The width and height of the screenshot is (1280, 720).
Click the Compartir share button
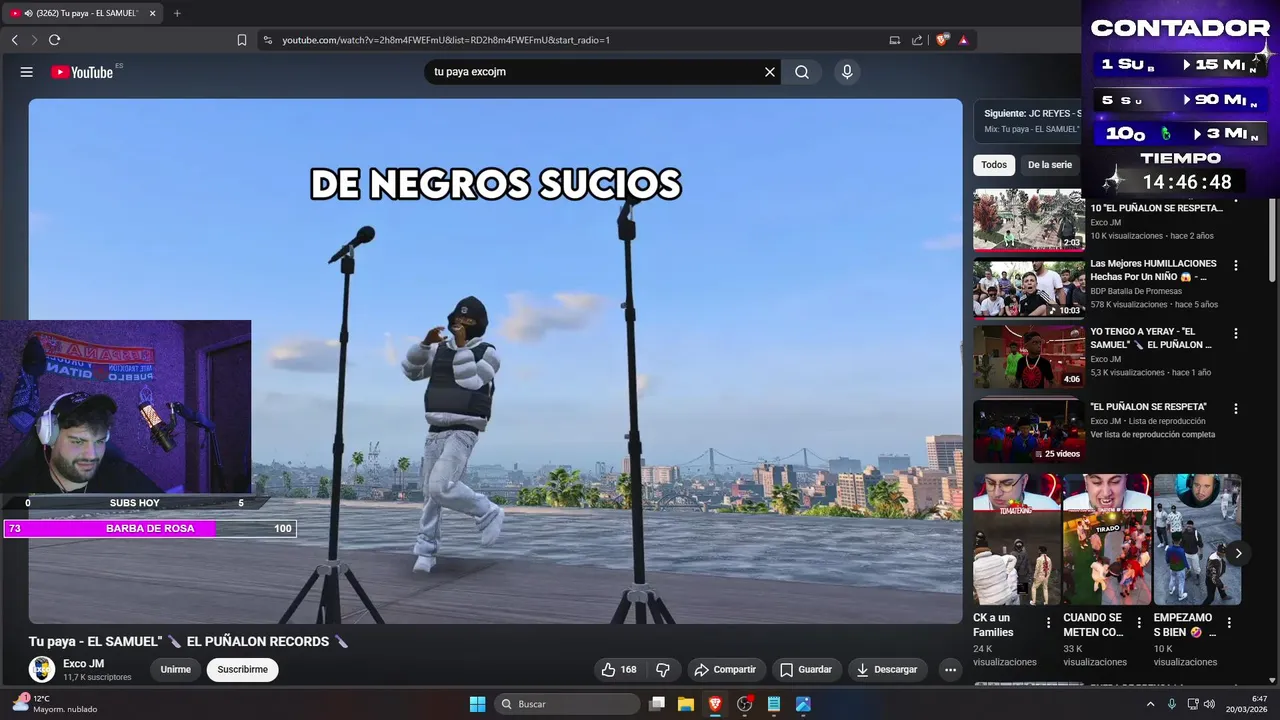click(726, 669)
